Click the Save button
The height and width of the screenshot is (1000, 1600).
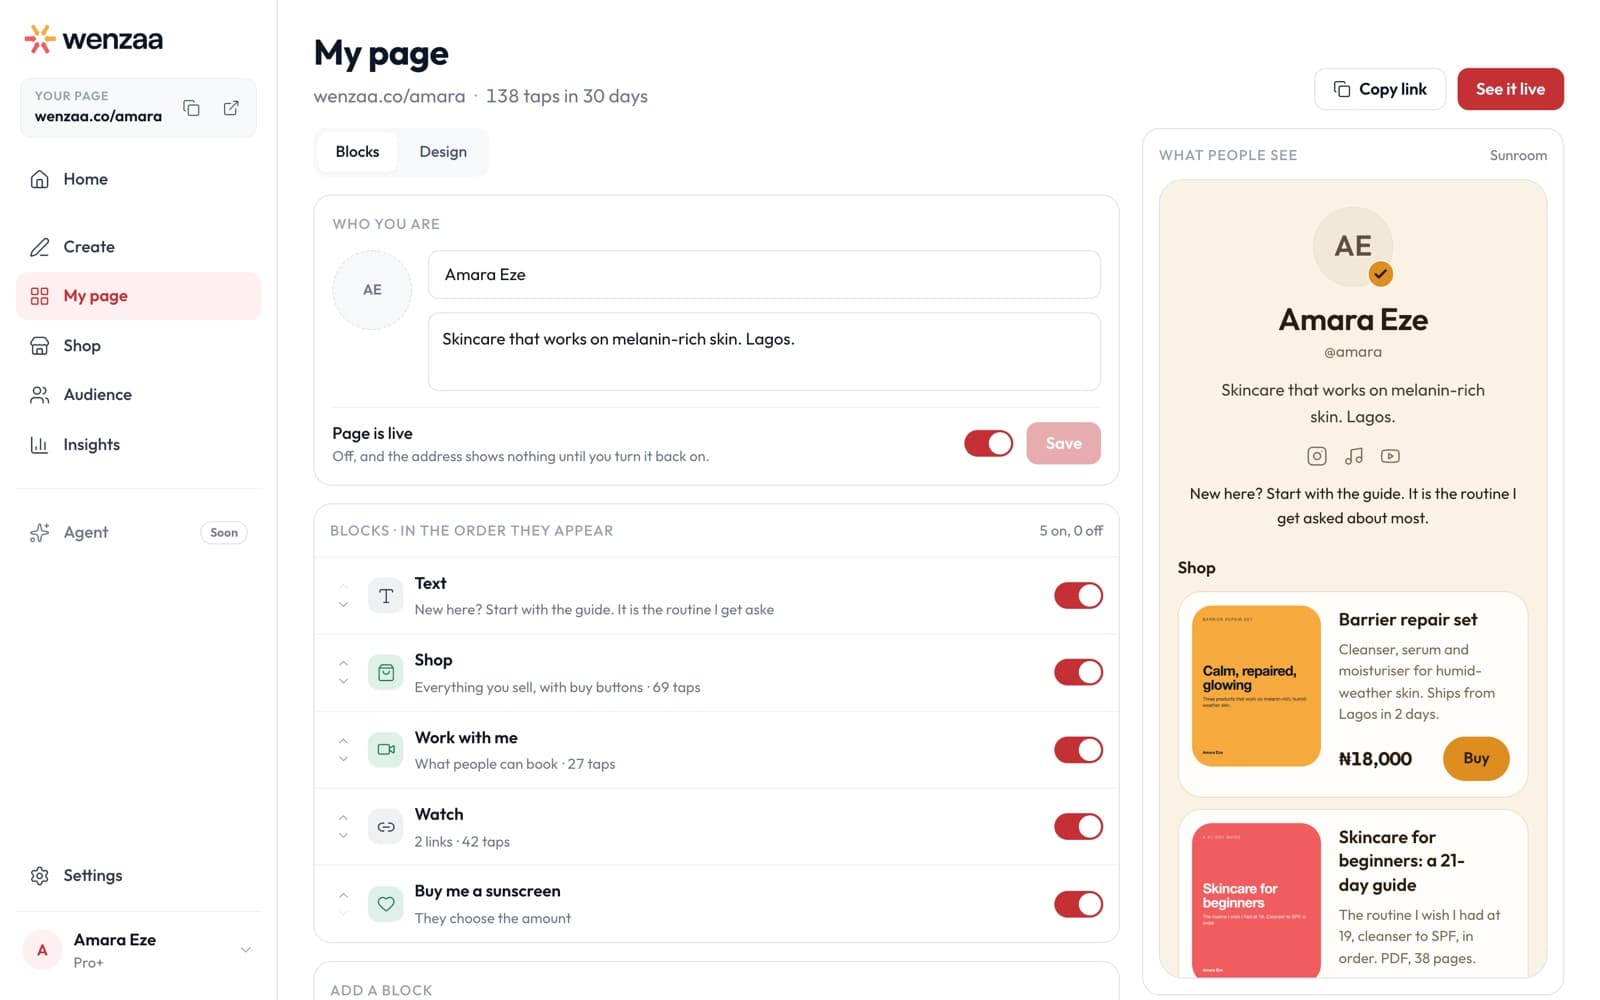tap(1063, 443)
